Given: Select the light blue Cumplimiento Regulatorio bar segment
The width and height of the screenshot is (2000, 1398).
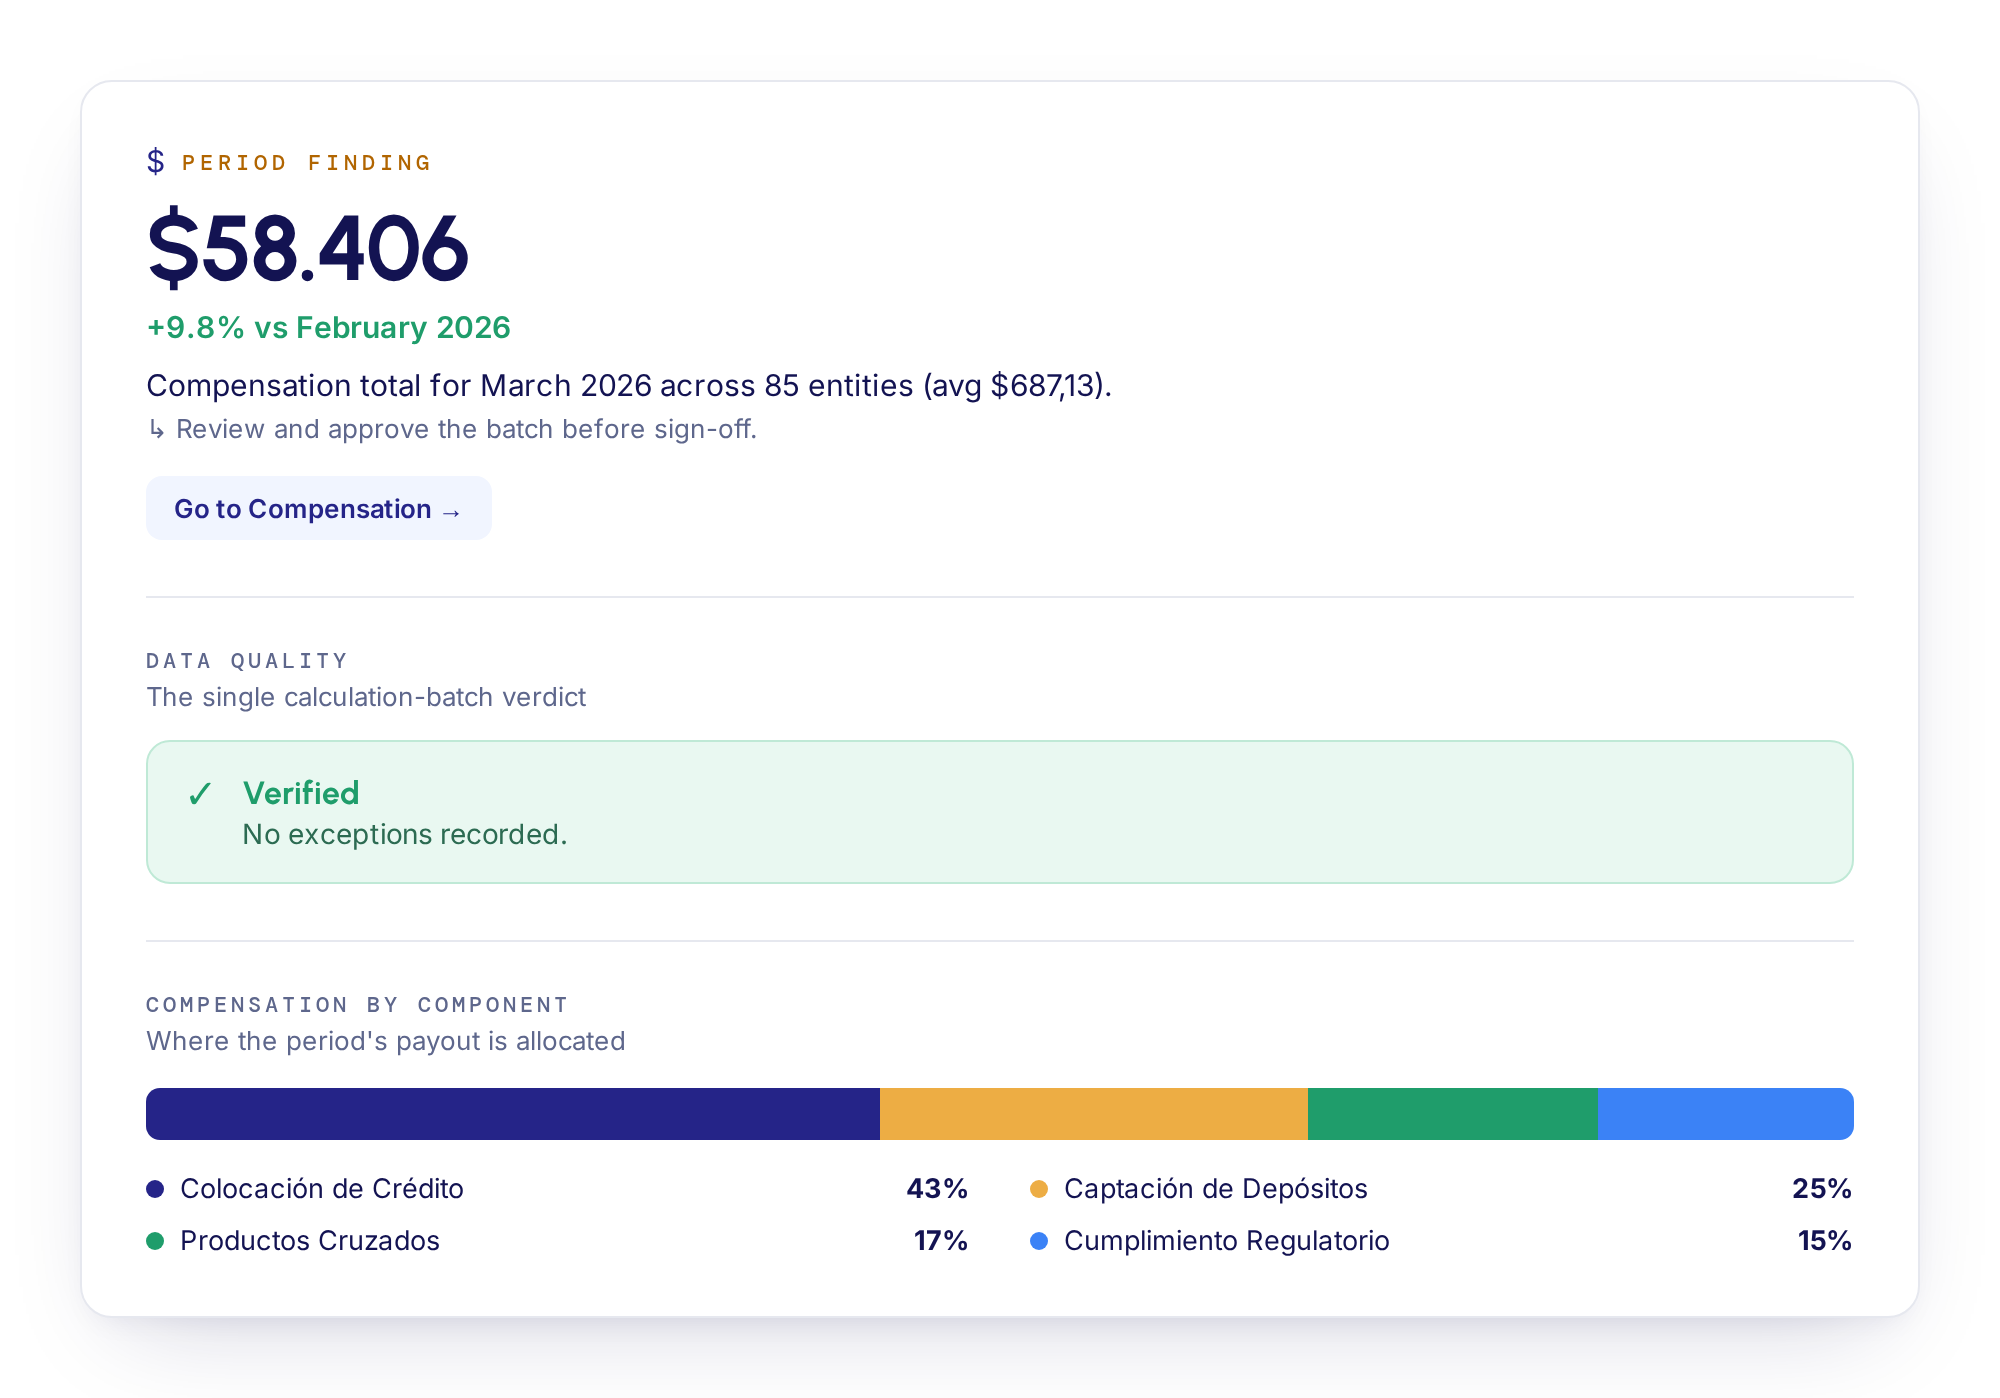Looking at the screenshot, I should pos(1726,1114).
